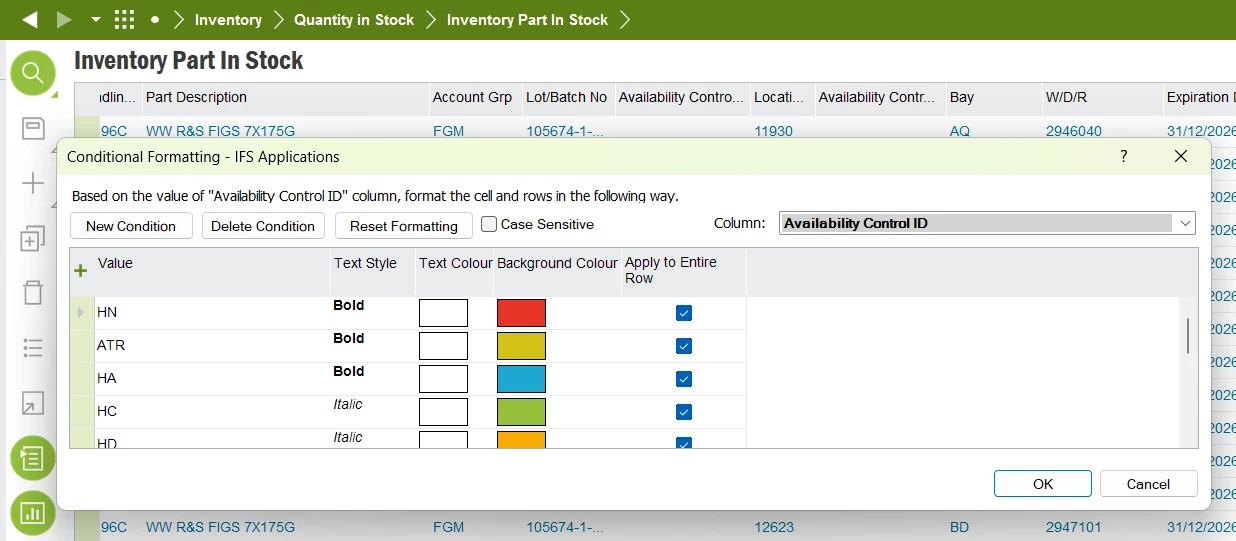The width and height of the screenshot is (1236, 541).
Task: Go back using the left navigation arrow
Action: [x=29, y=19]
